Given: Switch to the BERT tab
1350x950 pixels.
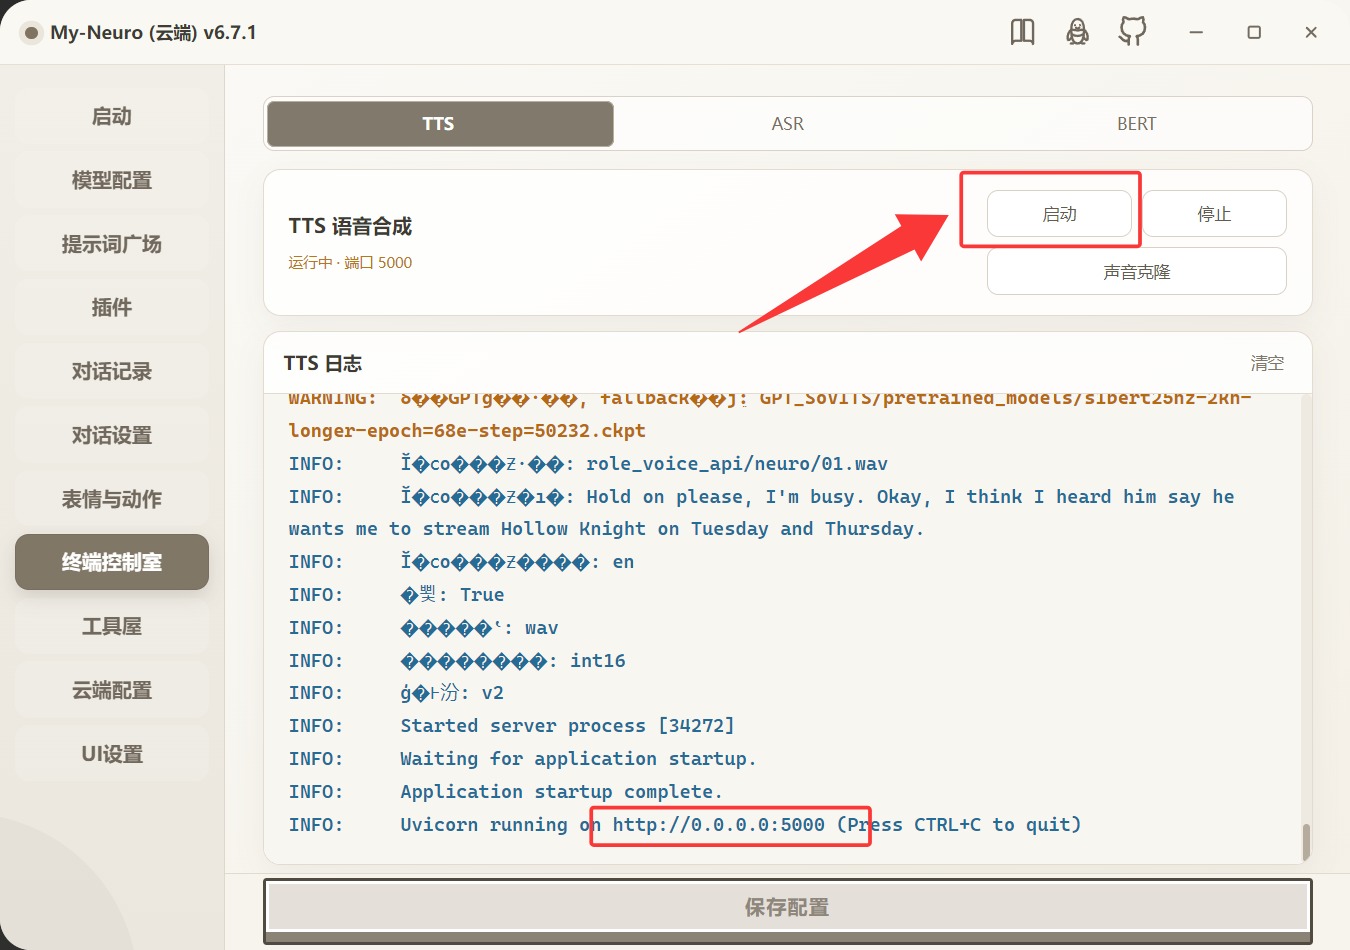Looking at the screenshot, I should pyautogui.click(x=1136, y=124).
